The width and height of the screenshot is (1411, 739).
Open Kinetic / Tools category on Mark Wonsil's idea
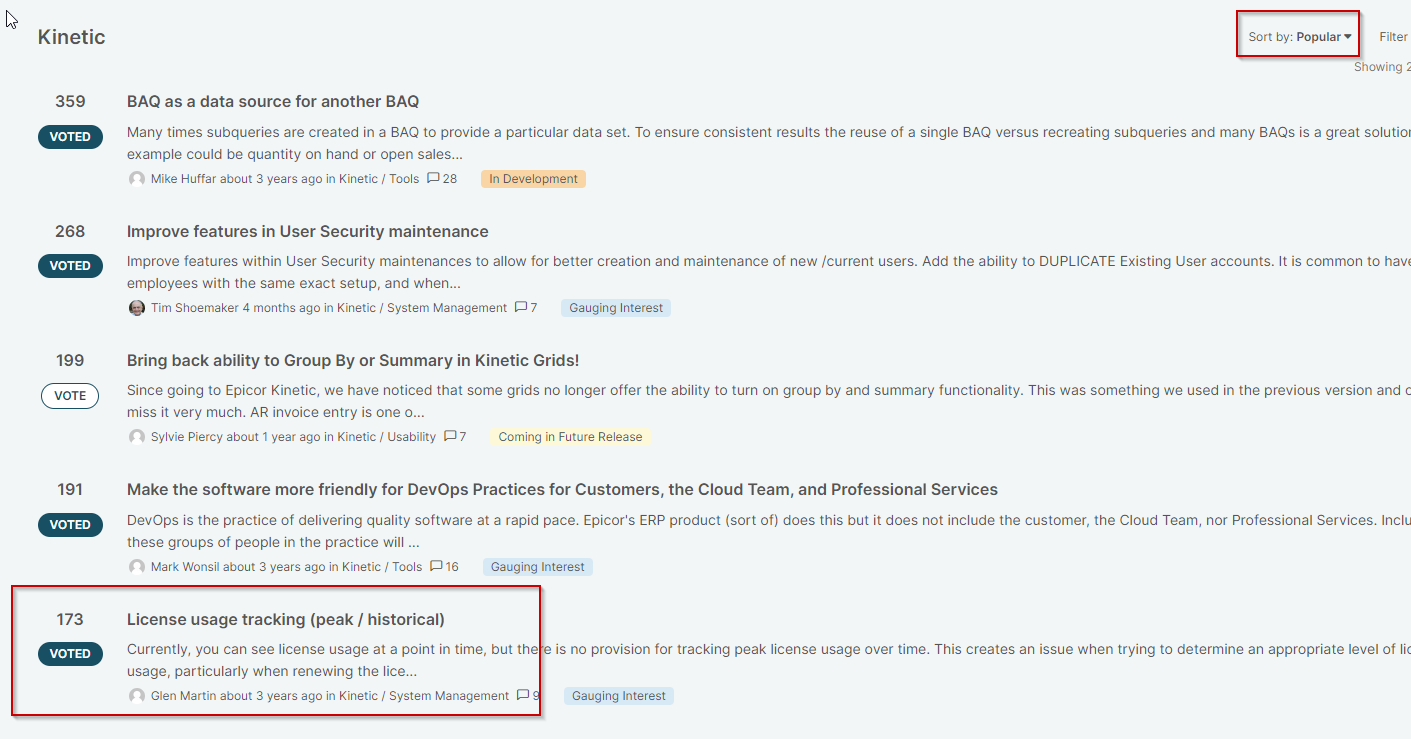tap(382, 567)
